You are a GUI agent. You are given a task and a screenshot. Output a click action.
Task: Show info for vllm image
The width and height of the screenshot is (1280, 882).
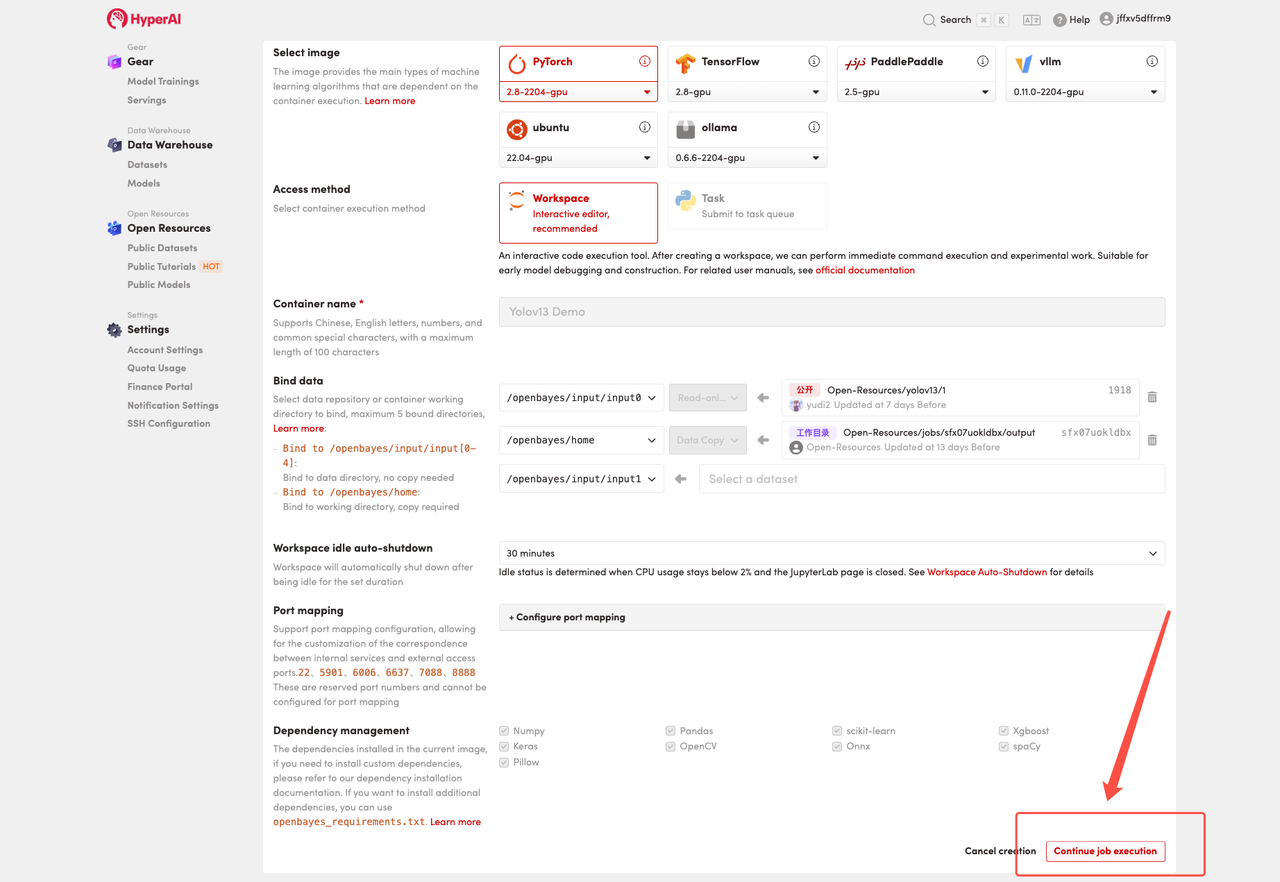(1152, 61)
